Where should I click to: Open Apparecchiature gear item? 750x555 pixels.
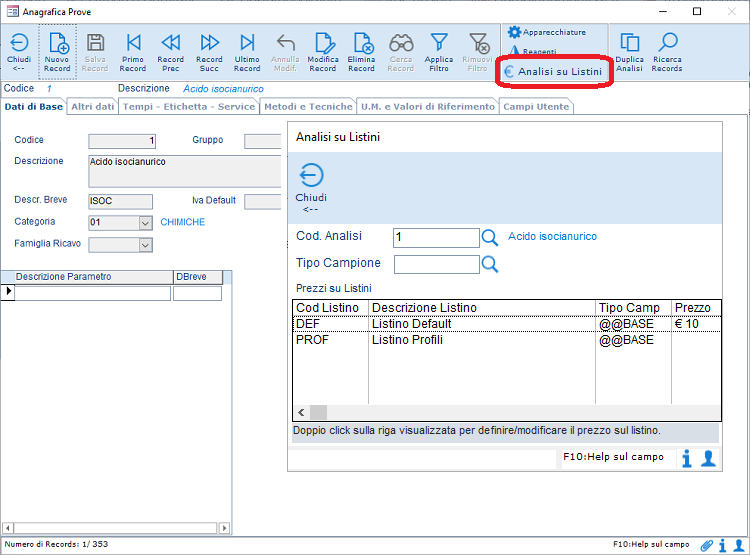pos(547,32)
